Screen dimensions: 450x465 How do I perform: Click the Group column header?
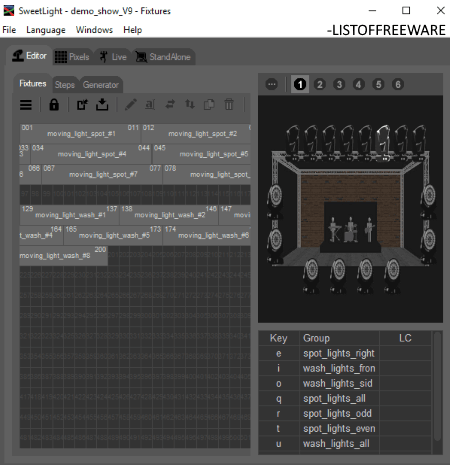point(339,338)
